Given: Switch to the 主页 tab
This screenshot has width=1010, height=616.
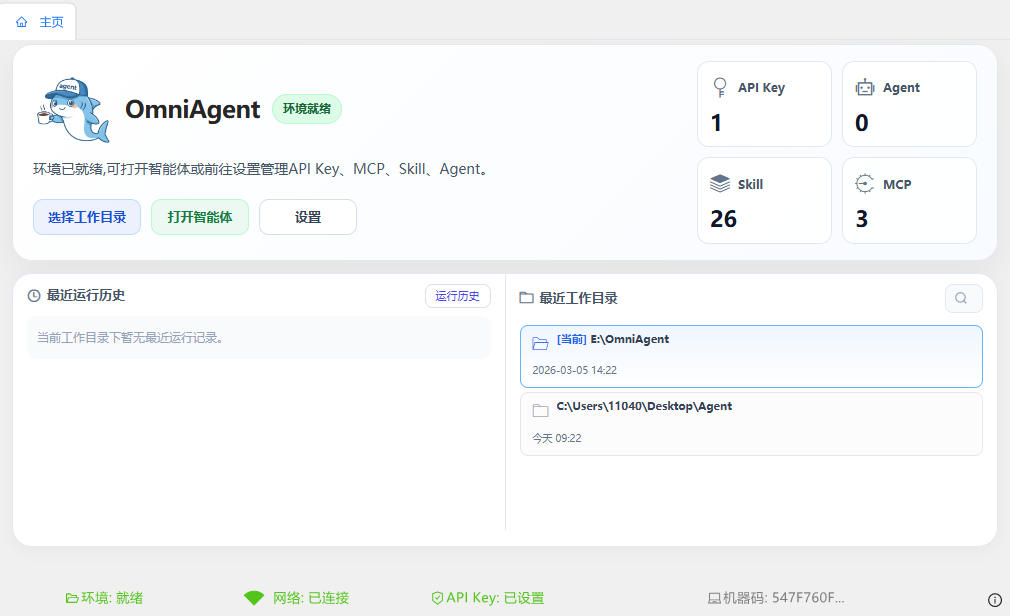Looking at the screenshot, I should coord(38,21).
